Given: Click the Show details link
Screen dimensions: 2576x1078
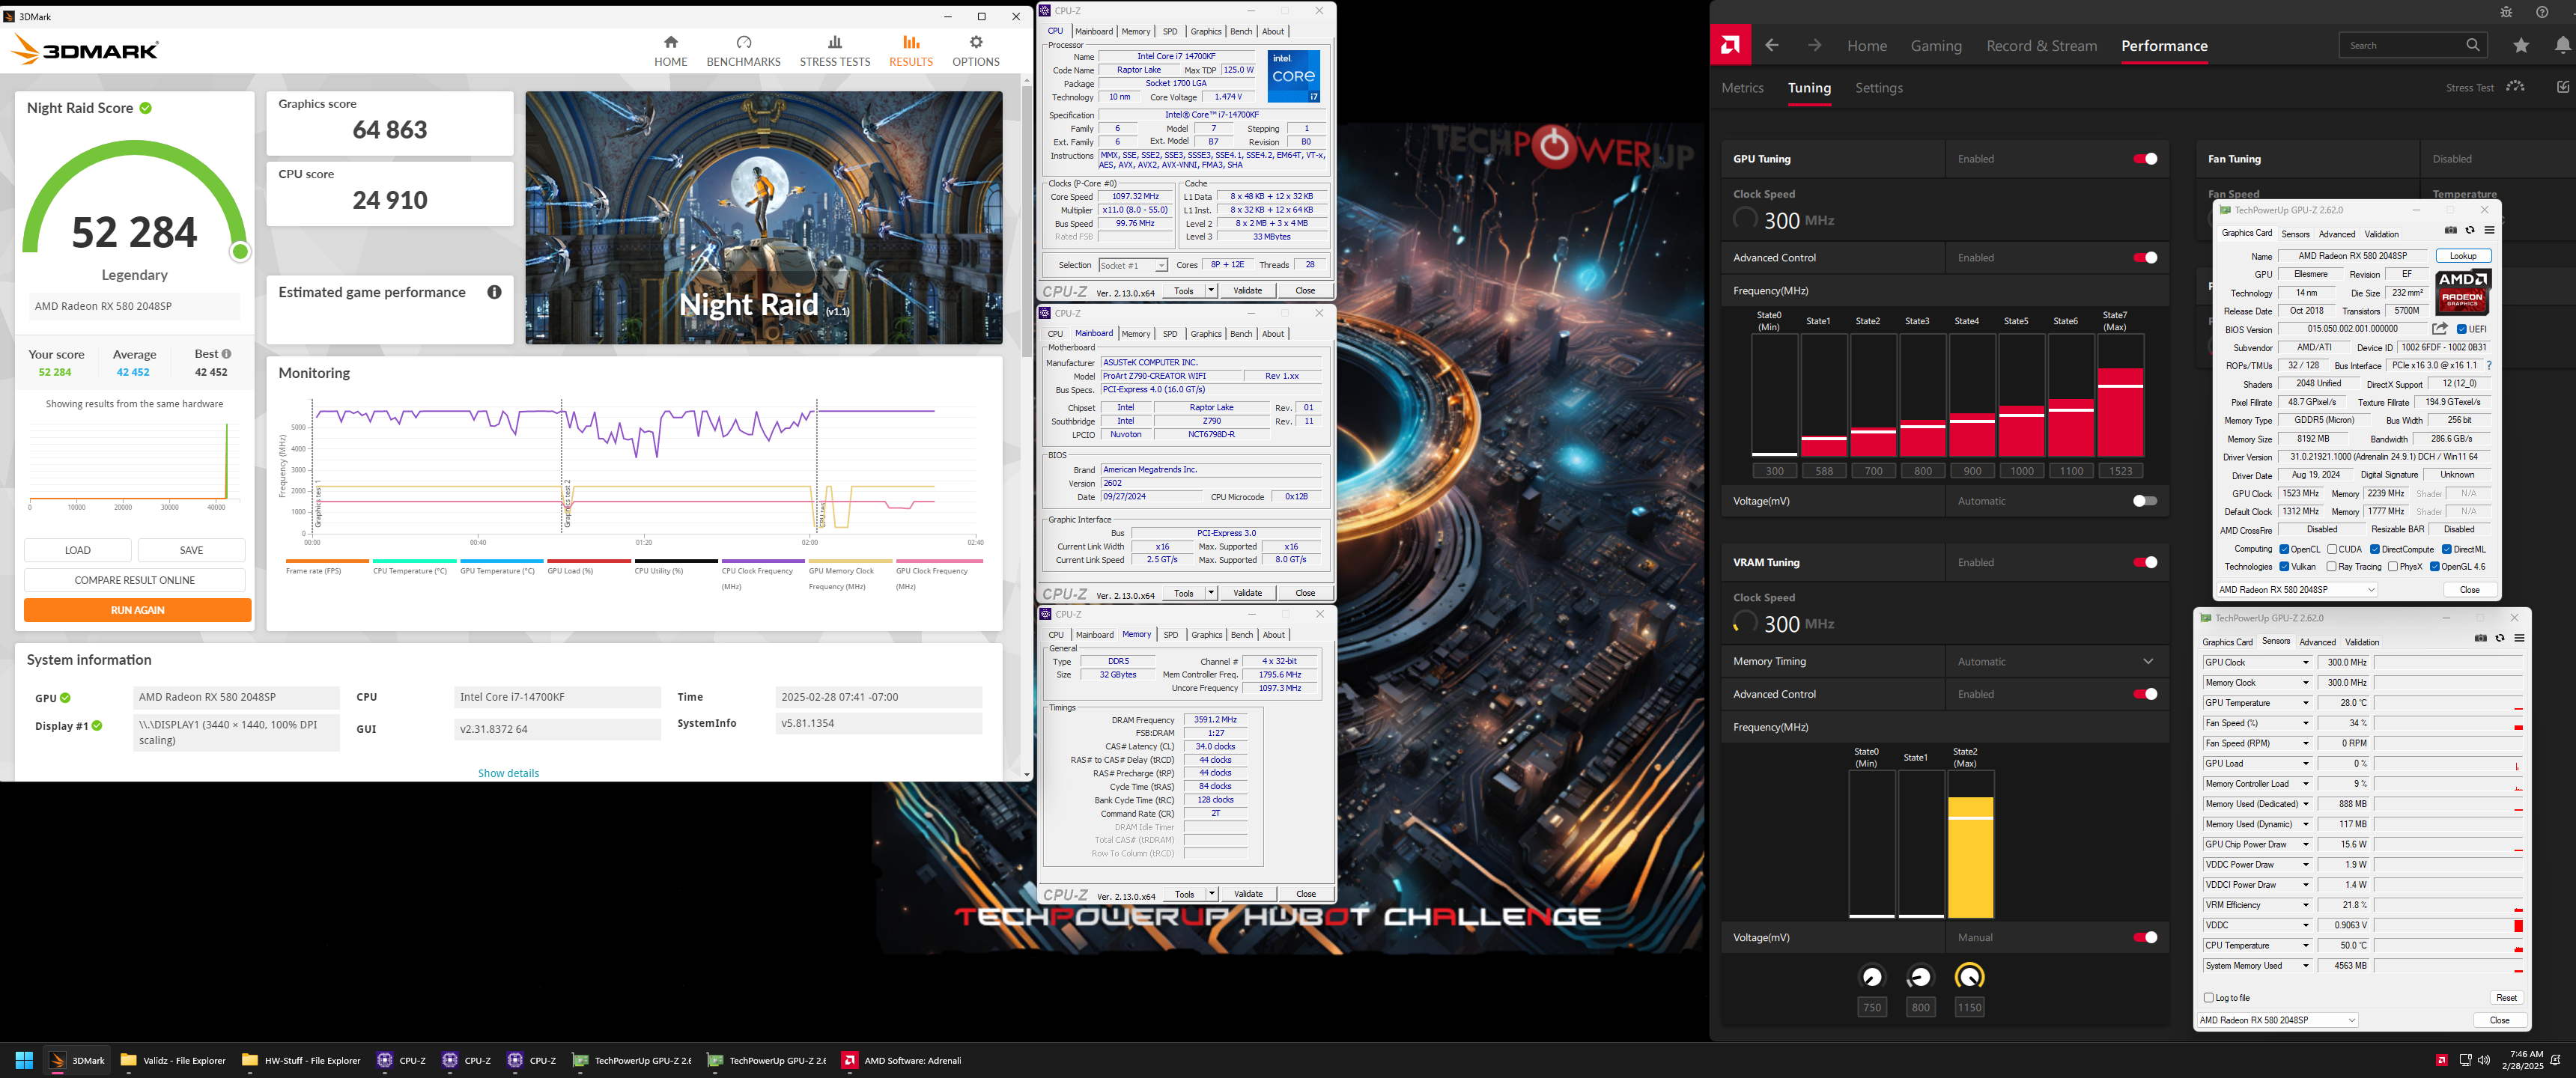Looking at the screenshot, I should (508, 773).
